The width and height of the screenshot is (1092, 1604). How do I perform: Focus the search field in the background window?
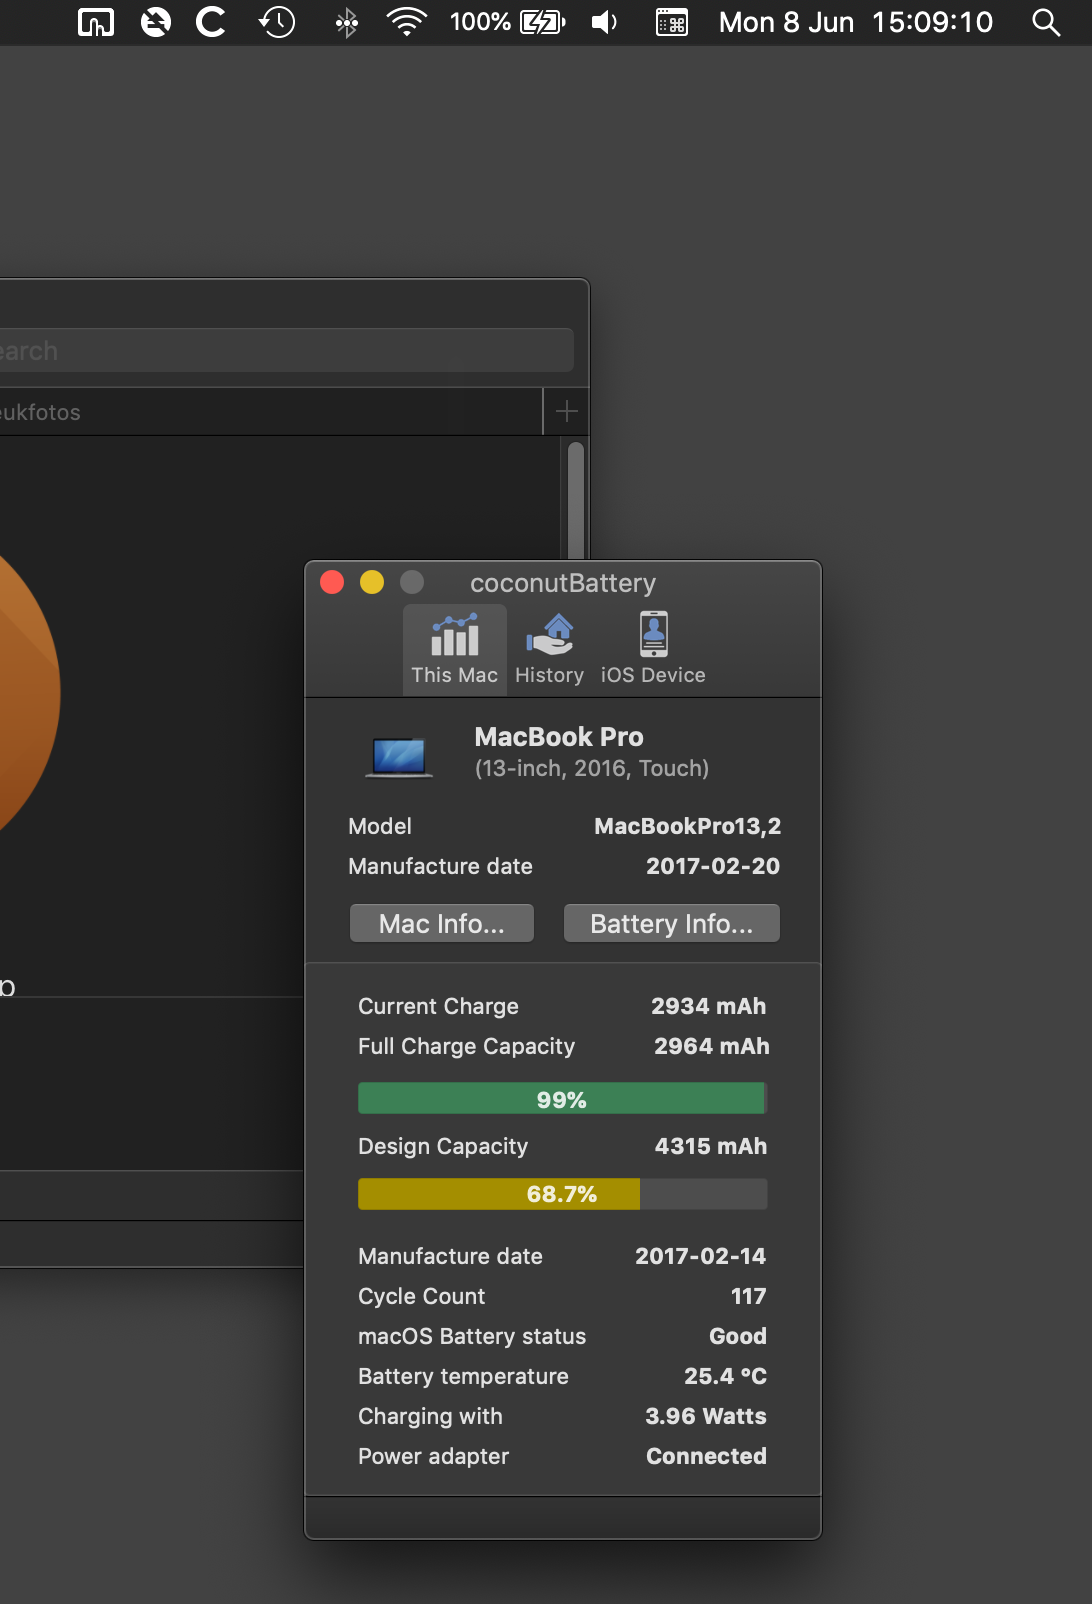[286, 351]
